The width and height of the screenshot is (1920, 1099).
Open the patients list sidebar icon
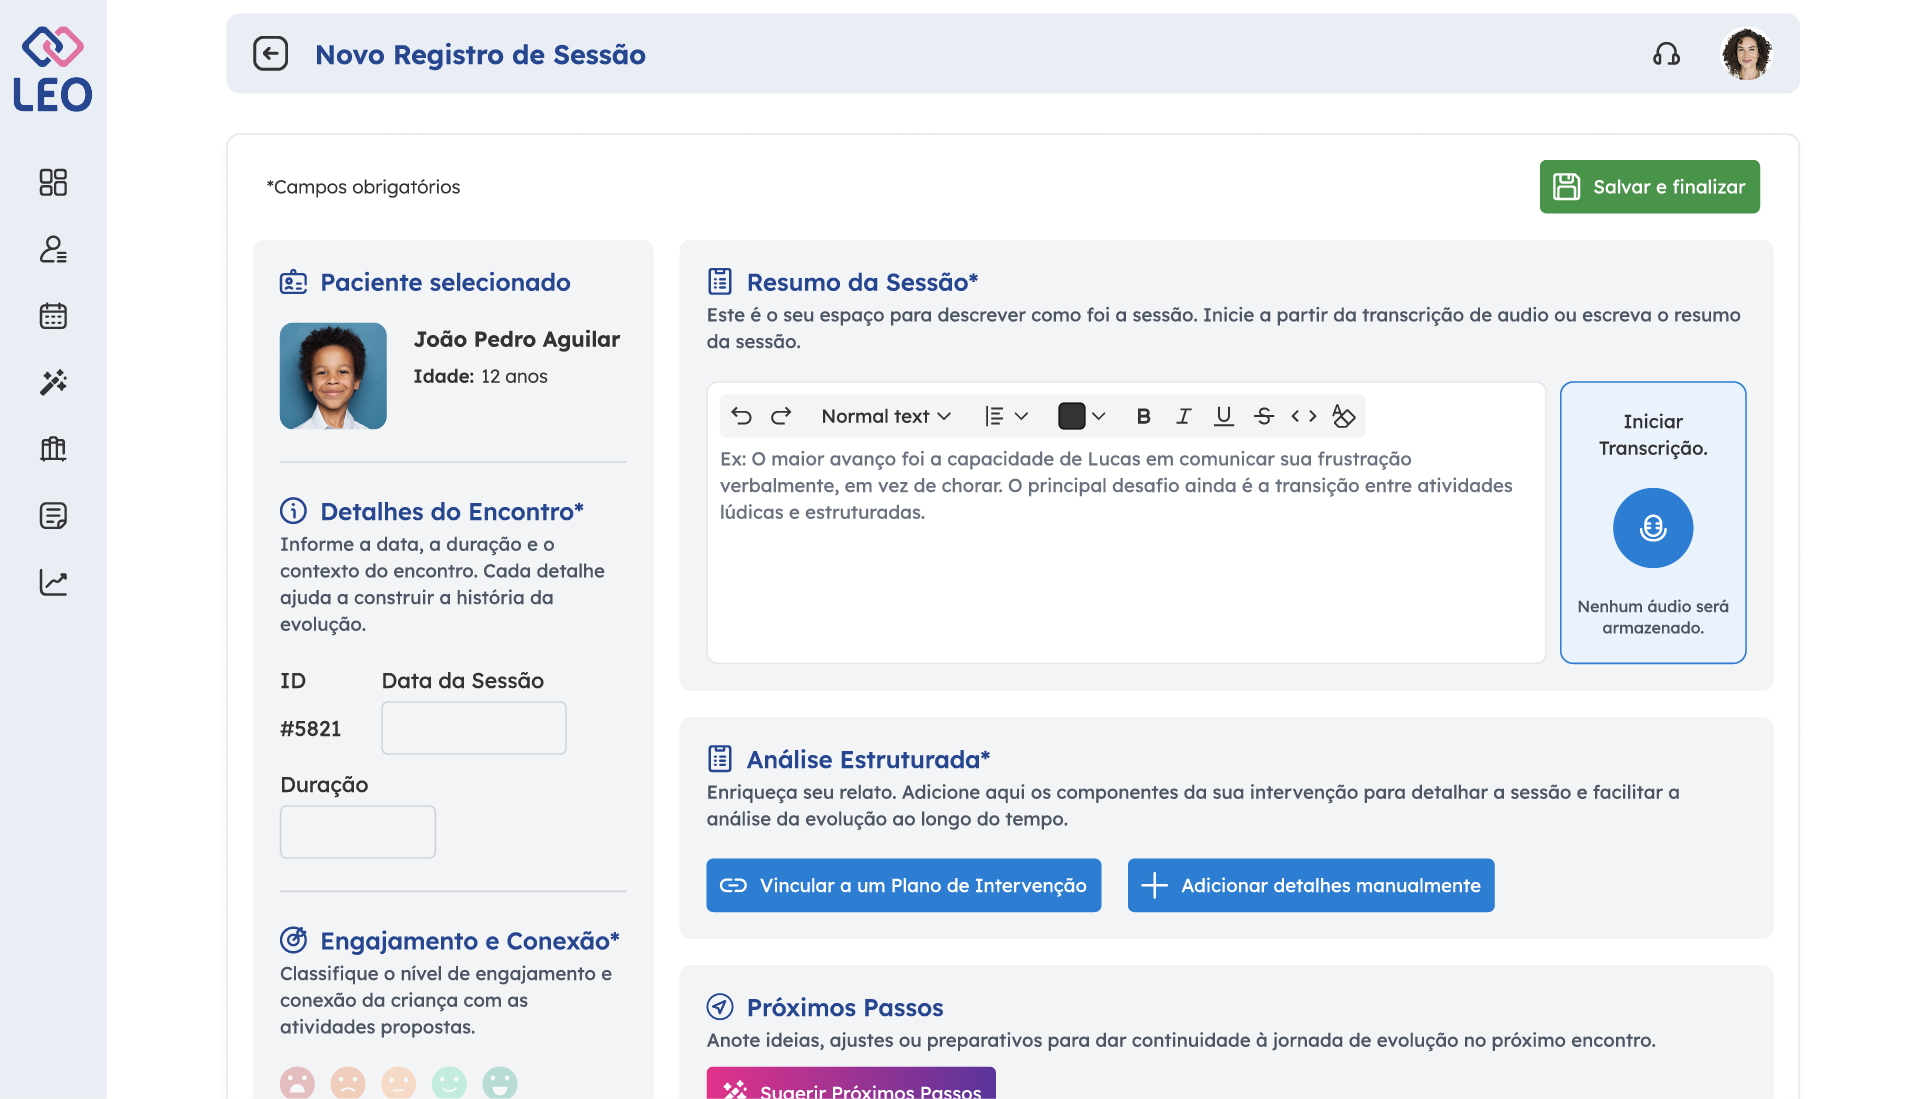pyautogui.click(x=53, y=249)
